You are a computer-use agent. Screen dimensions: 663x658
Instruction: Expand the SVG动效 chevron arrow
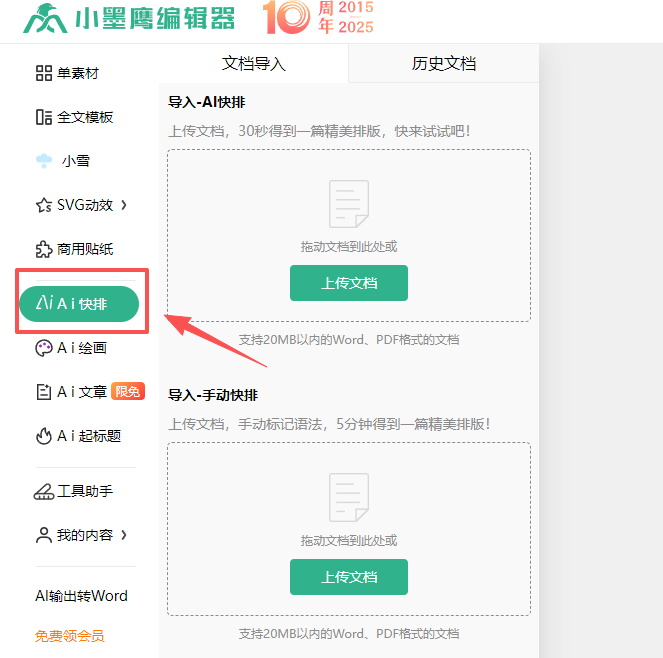tap(124, 205)
